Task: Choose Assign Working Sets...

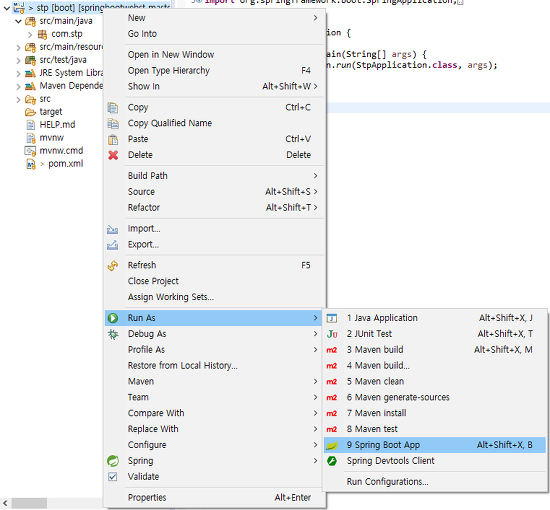Action: click(215, 297)
